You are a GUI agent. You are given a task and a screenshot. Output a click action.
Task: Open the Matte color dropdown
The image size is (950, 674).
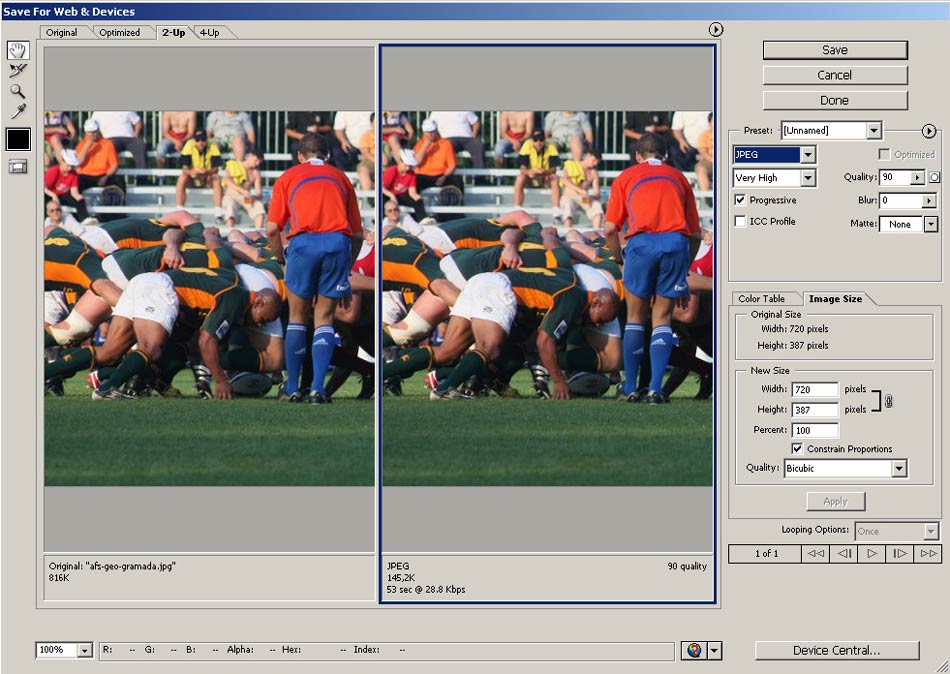click(931, 224)
